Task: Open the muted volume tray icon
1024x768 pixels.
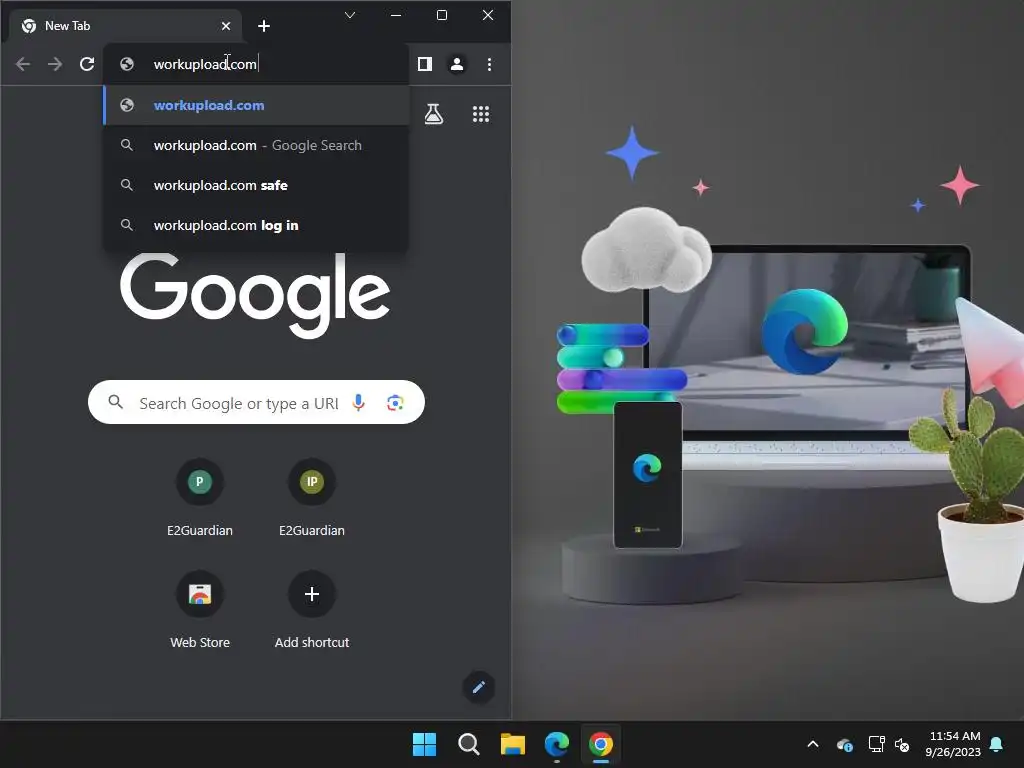Action: 902,744
